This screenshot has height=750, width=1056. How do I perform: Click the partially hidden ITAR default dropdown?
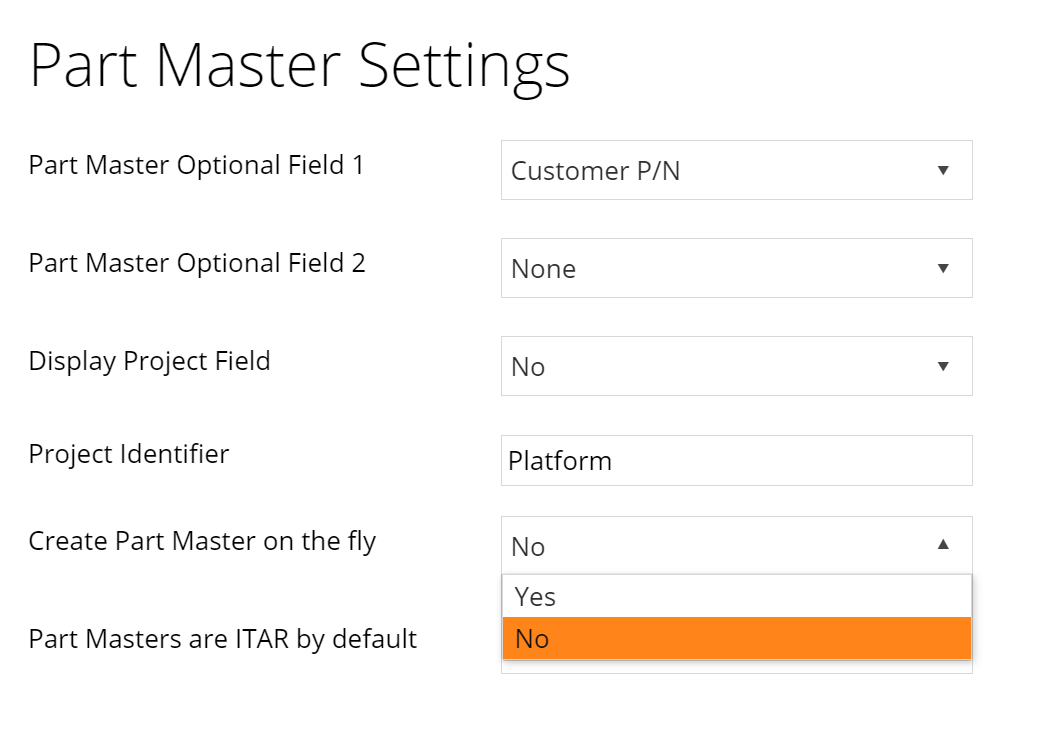(736, 667)
